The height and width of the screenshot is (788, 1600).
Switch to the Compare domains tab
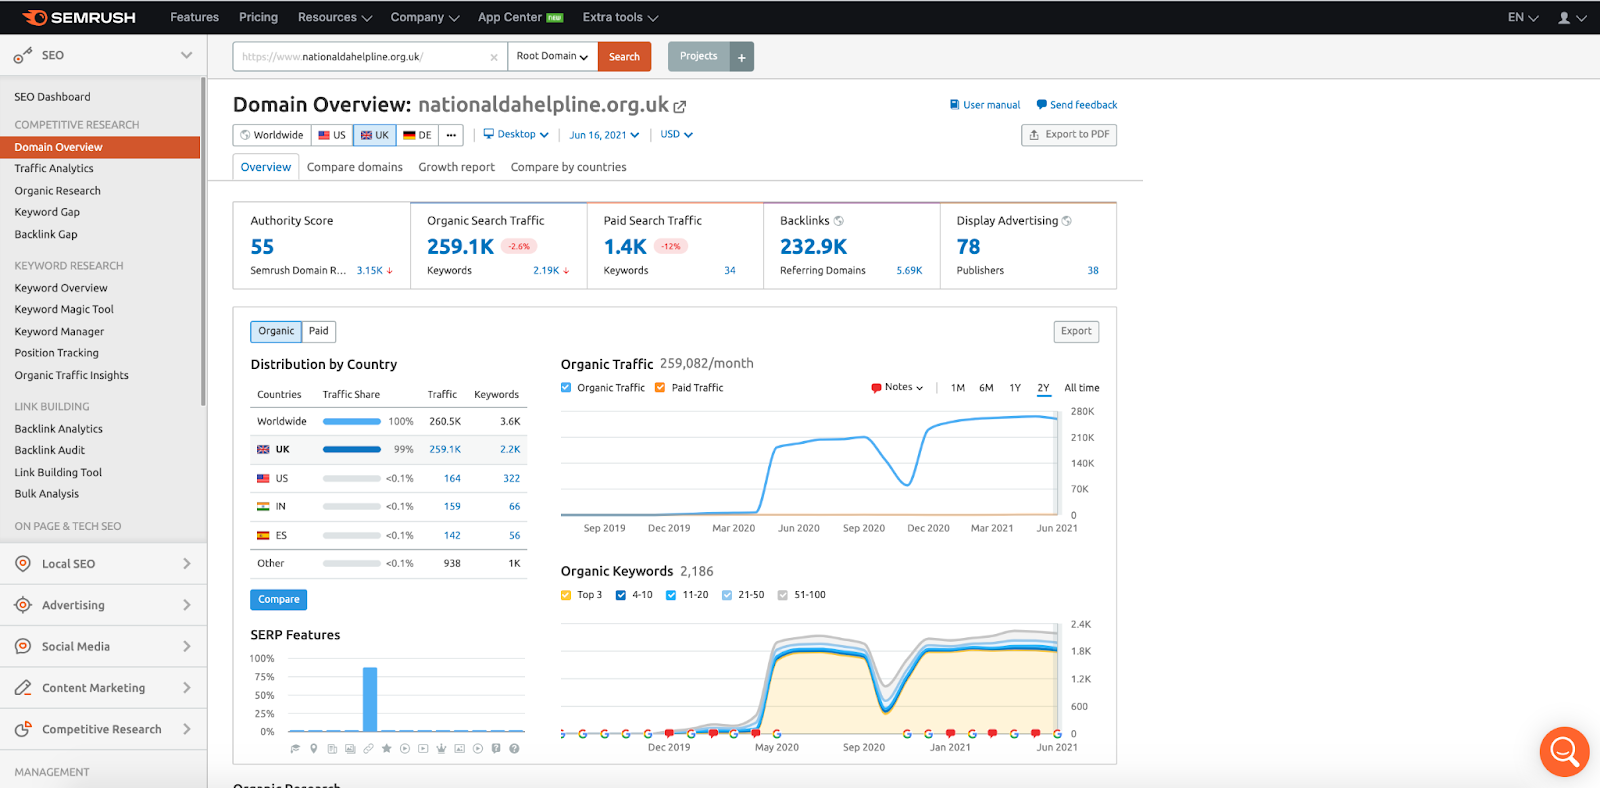coord(355,167)
